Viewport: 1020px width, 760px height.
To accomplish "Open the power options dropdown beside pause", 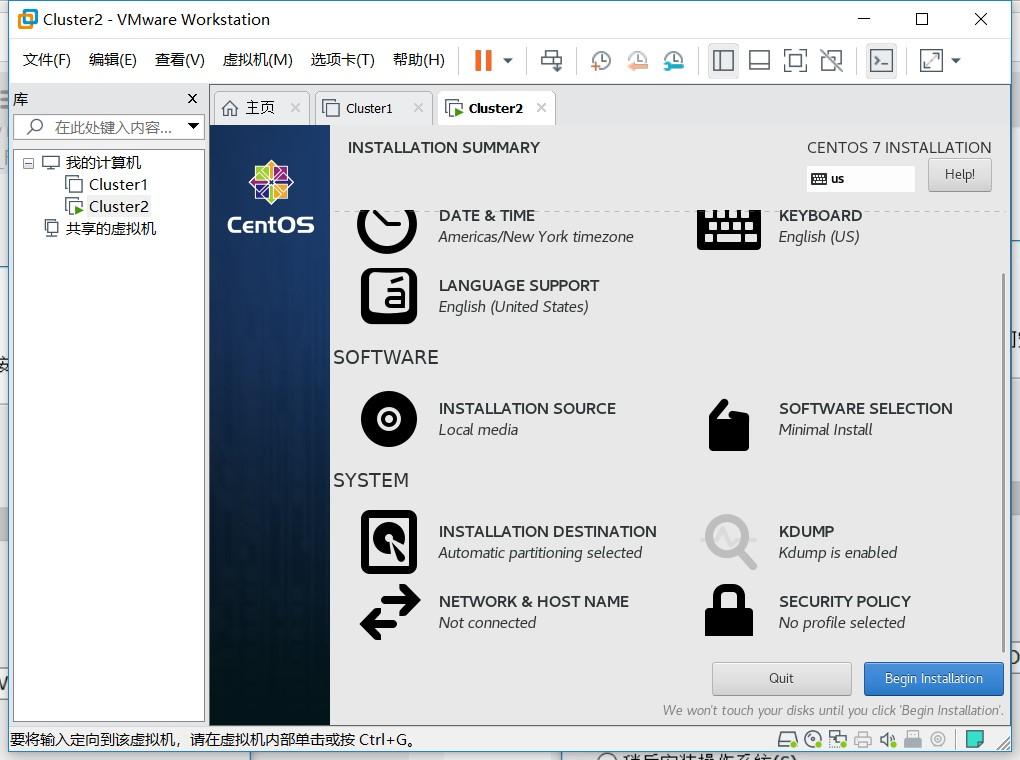I will [508, 61].
